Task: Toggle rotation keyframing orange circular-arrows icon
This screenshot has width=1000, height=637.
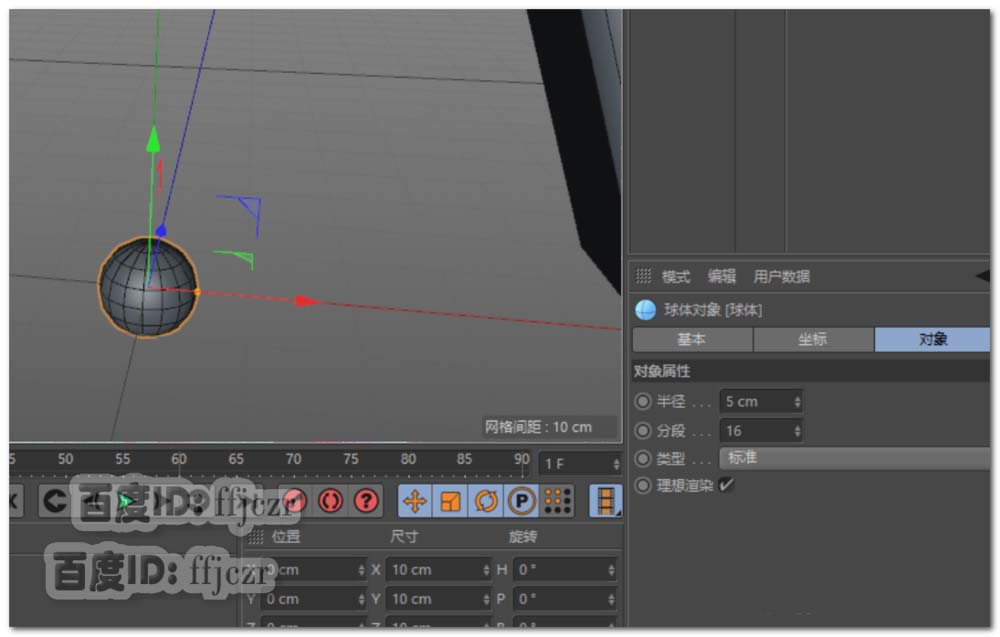Action: click(x=486, y=501)
